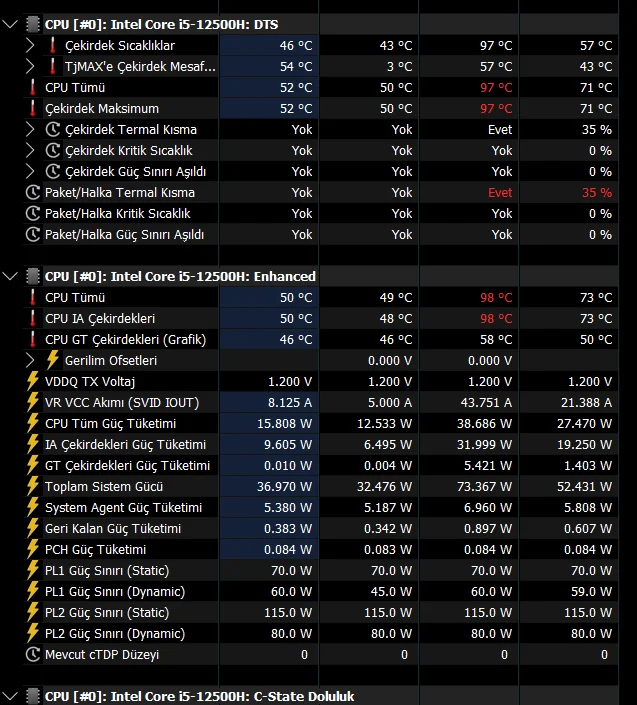Image resolution: width=637 pixels, height=705 pixels.
Task: Click clock icon beside Paket/Halka Termal Kısma
Action: [x=33, y=192]
